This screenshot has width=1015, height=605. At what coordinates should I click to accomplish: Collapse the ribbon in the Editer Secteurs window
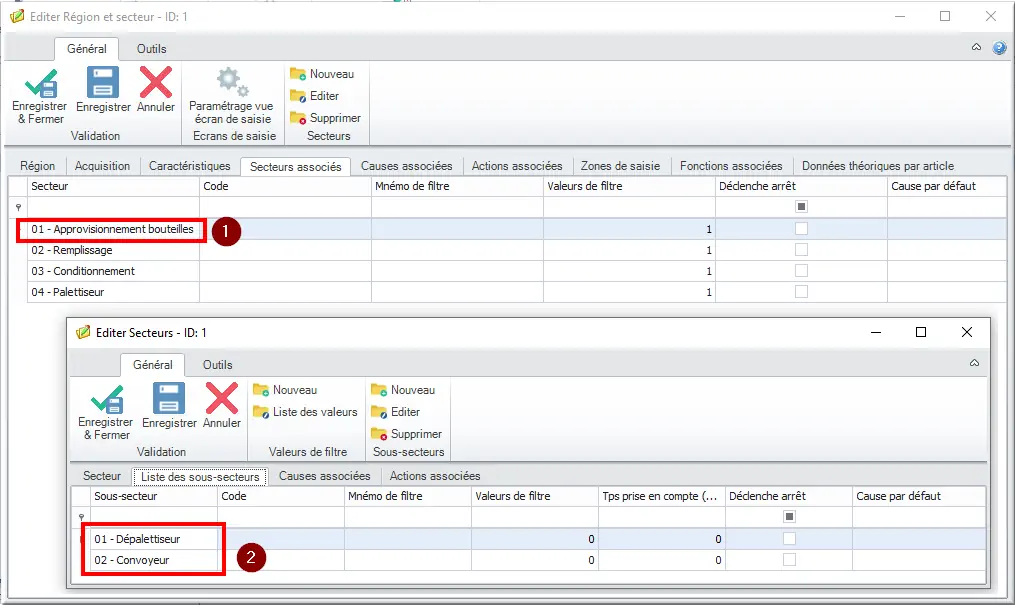click(974, 363)
